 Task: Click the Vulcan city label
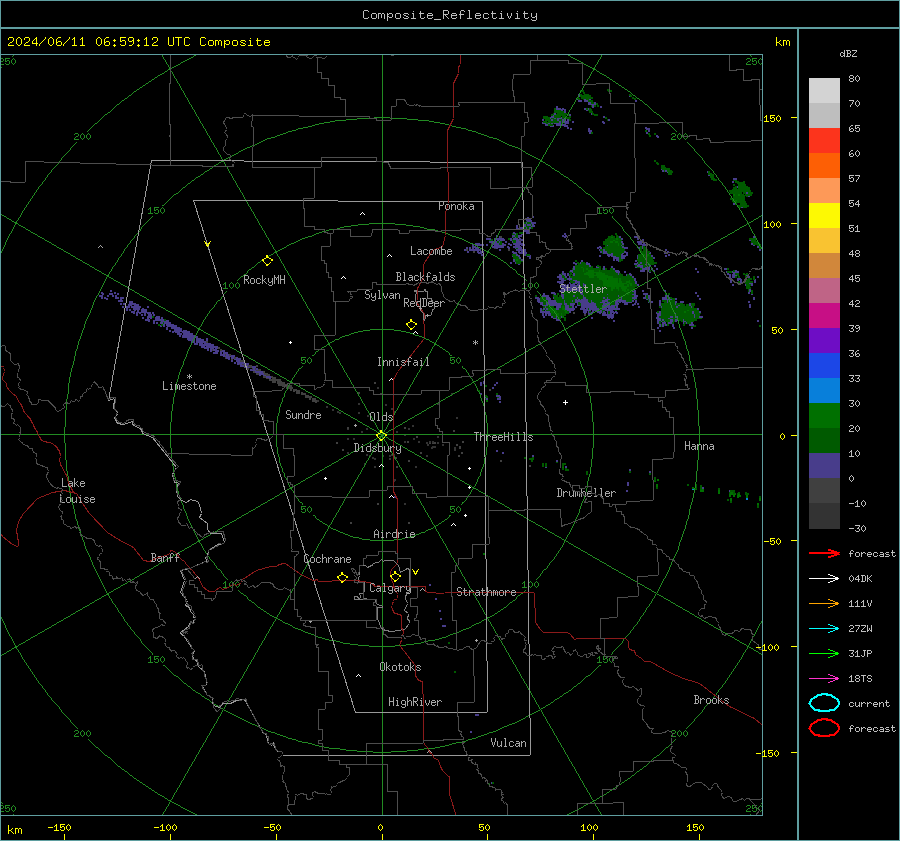(508, 743)
